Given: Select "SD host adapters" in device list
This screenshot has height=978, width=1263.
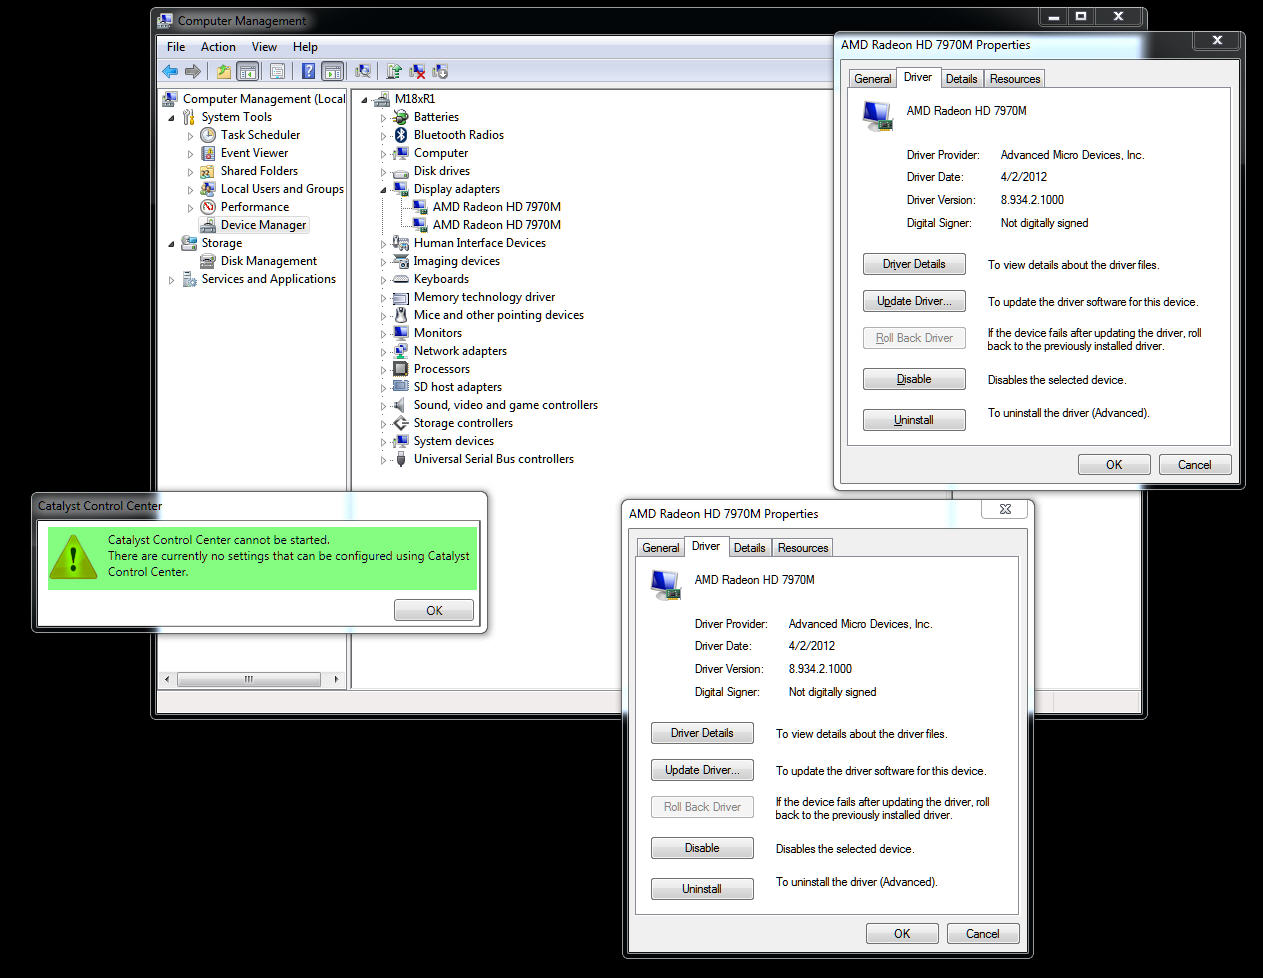Looking at the screenshot, I should (458, 387).
